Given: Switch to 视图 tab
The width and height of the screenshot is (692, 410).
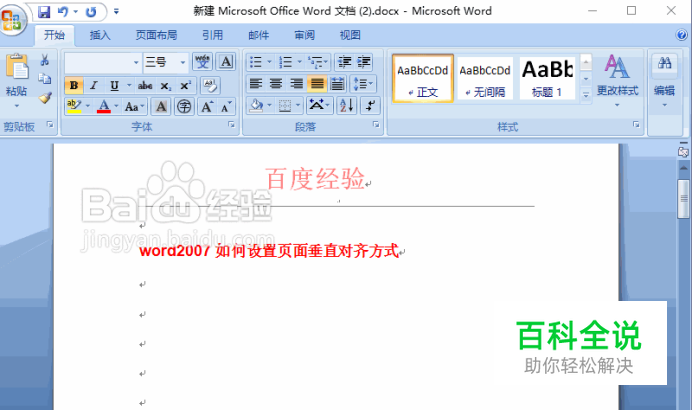Looking at the screenshot, I should 350,35.
